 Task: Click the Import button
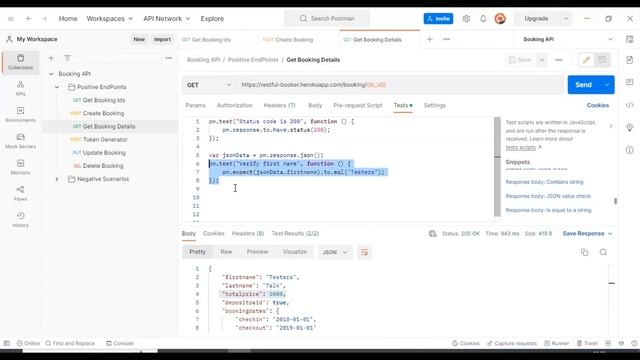pos(162,40)
